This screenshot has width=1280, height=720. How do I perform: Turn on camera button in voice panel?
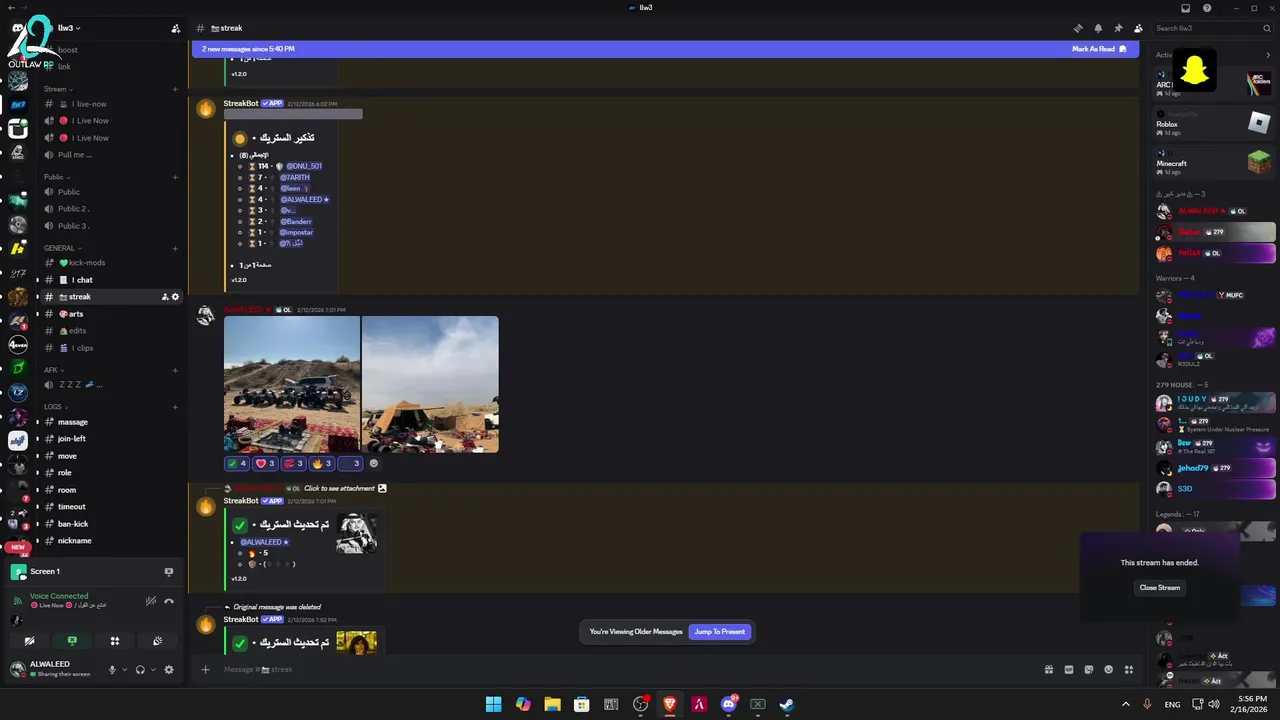30,641
